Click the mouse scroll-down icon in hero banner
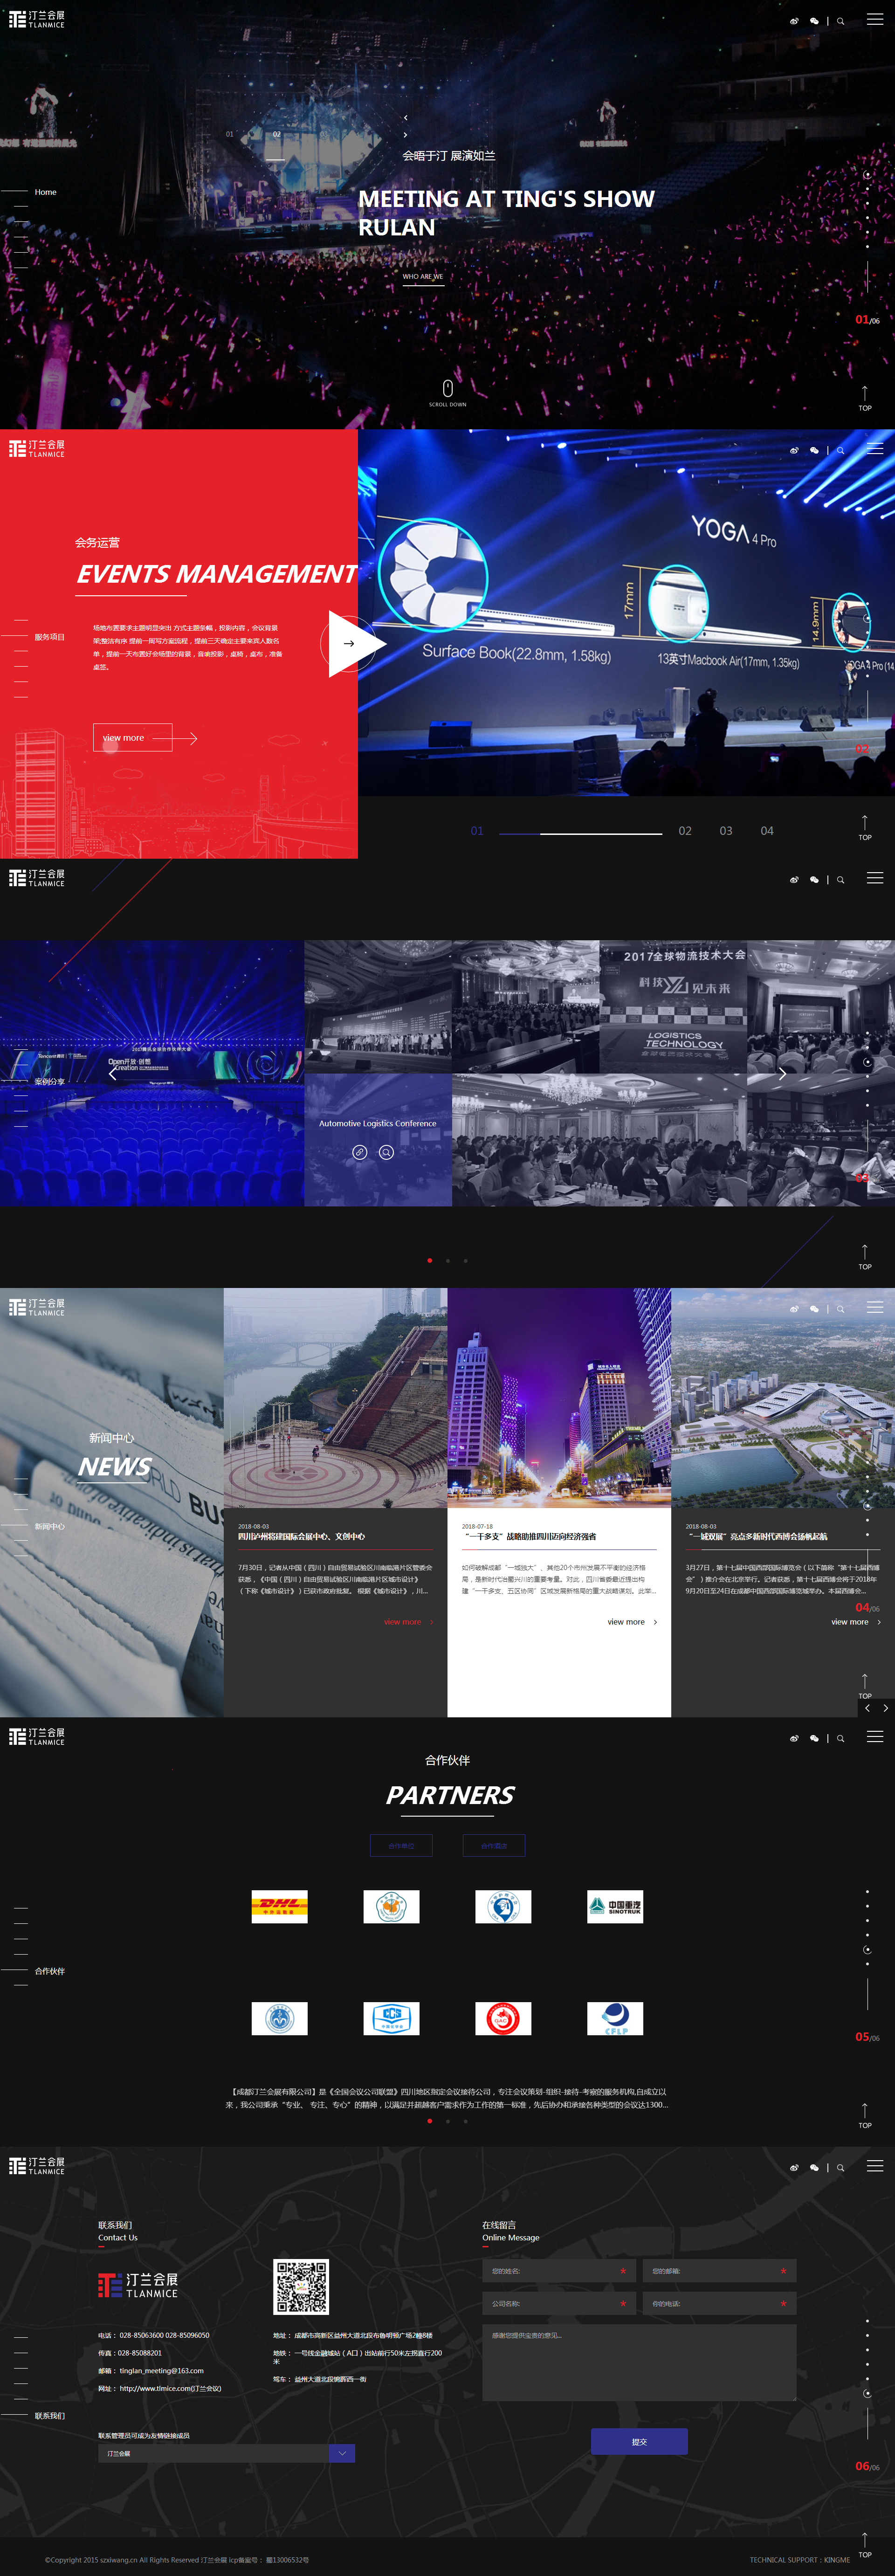The width and height of the screenshot is (895, 2576). tap(447, 388)
